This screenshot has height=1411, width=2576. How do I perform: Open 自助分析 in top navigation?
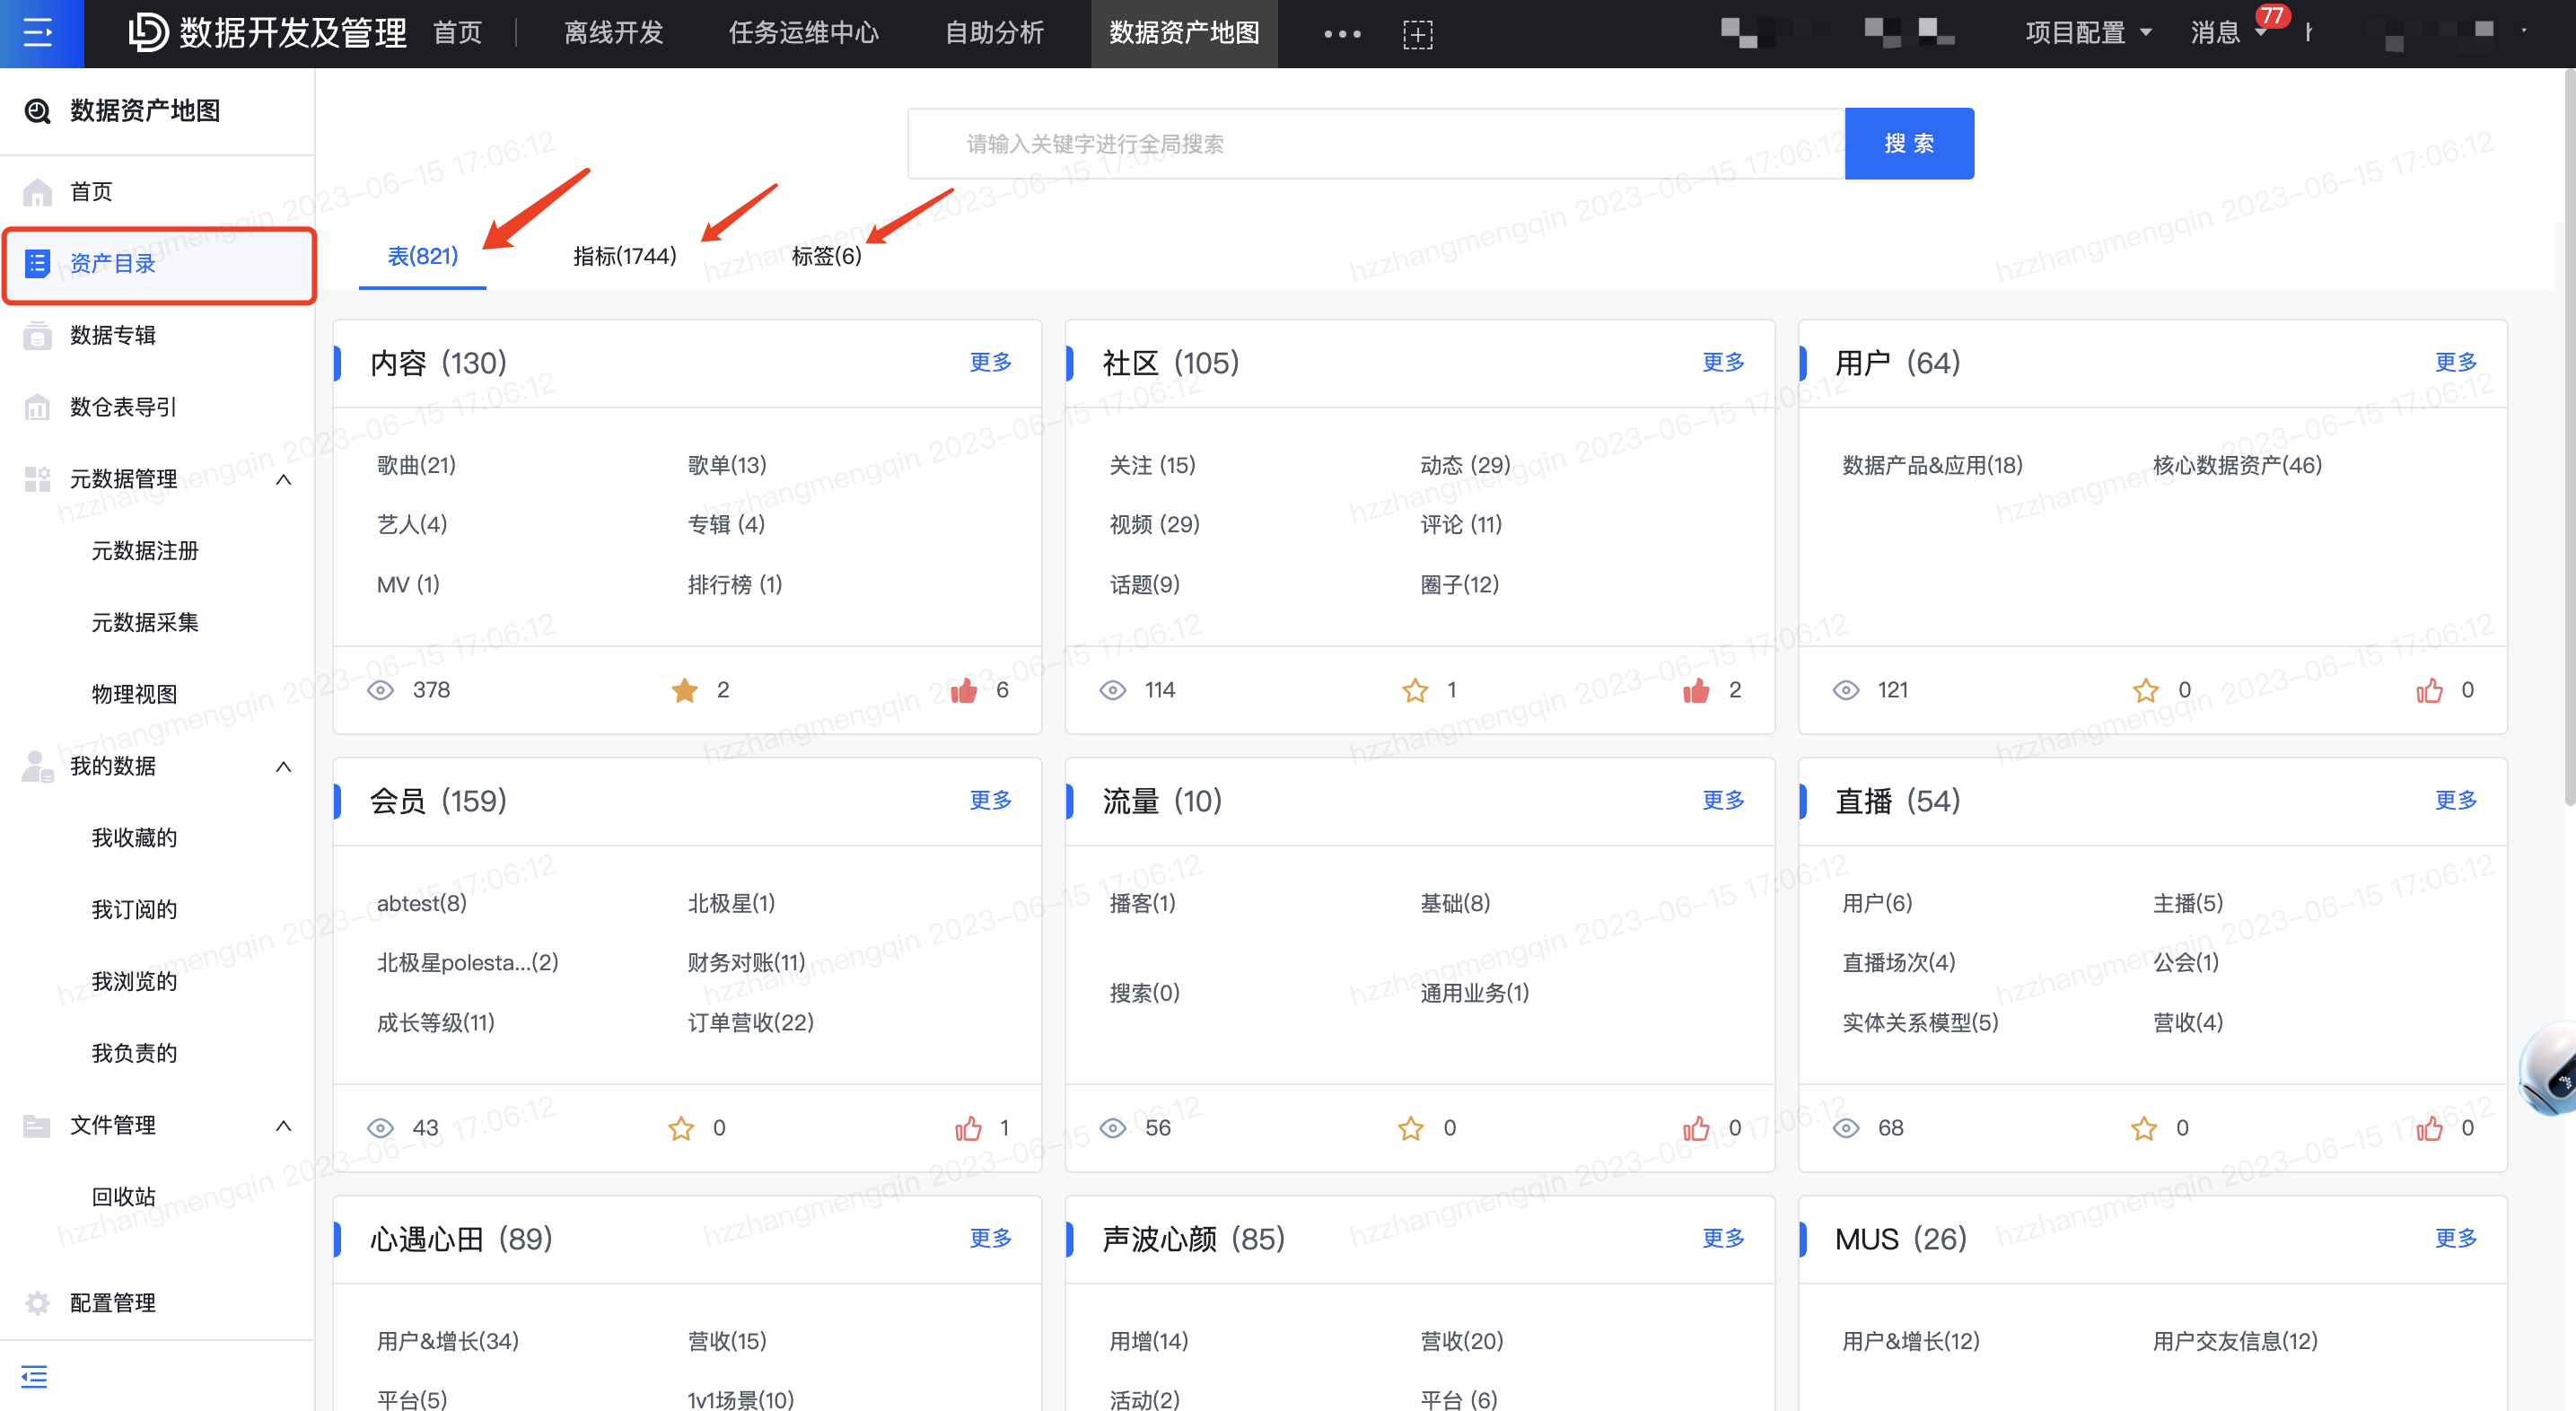[x=995, y=33]
